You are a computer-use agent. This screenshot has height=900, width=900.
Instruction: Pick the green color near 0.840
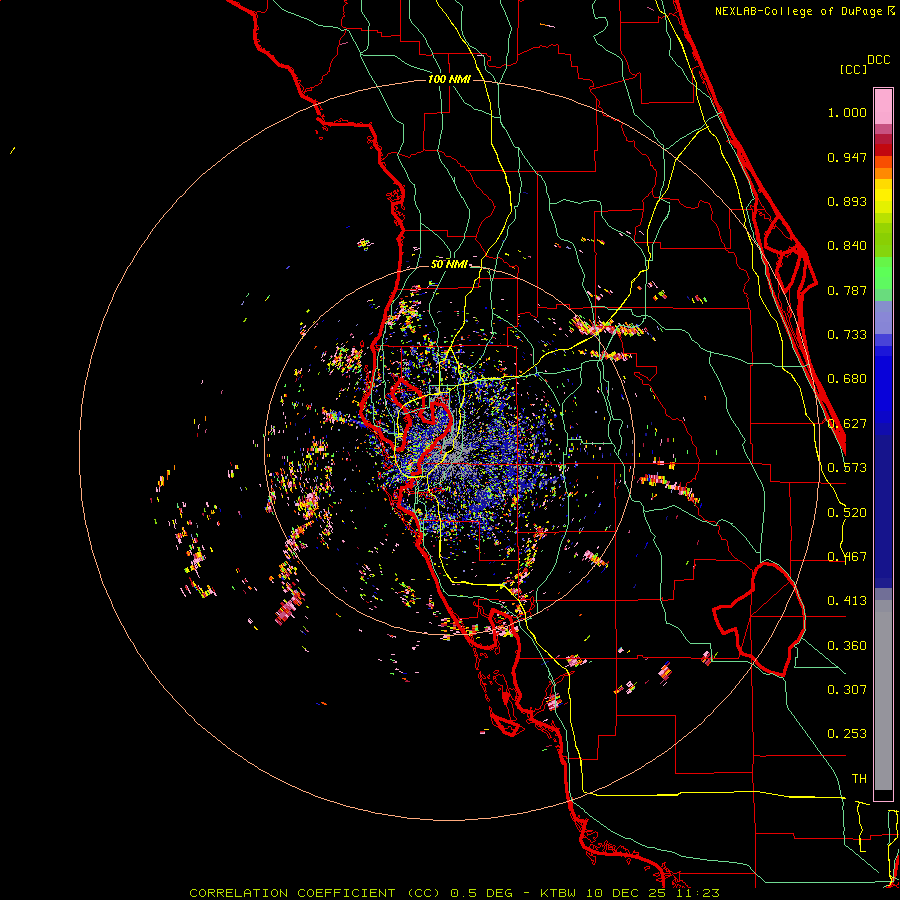(x=883, y=240)
